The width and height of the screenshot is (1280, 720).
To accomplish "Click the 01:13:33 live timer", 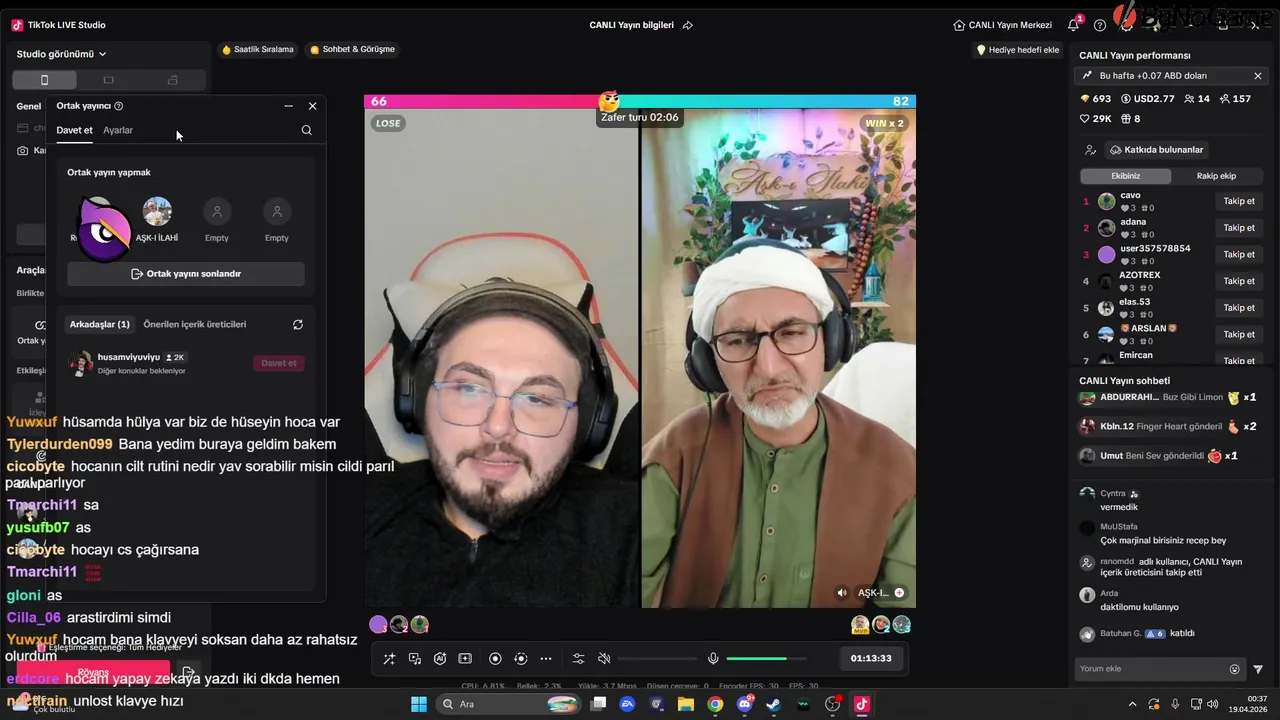I will (x=871, y=658).
